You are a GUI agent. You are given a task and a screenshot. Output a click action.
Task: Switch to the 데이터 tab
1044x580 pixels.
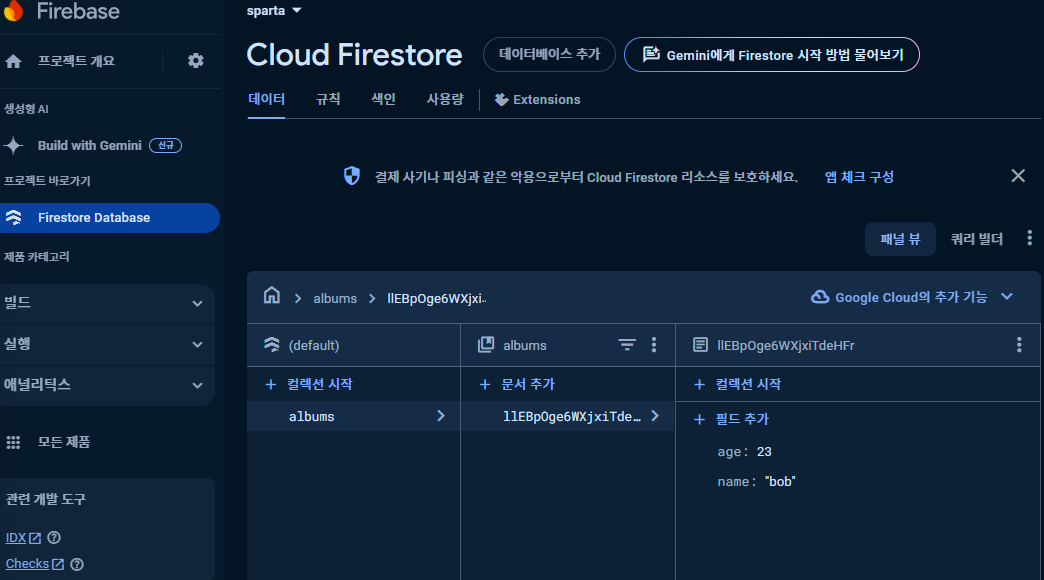click(266, 99)
